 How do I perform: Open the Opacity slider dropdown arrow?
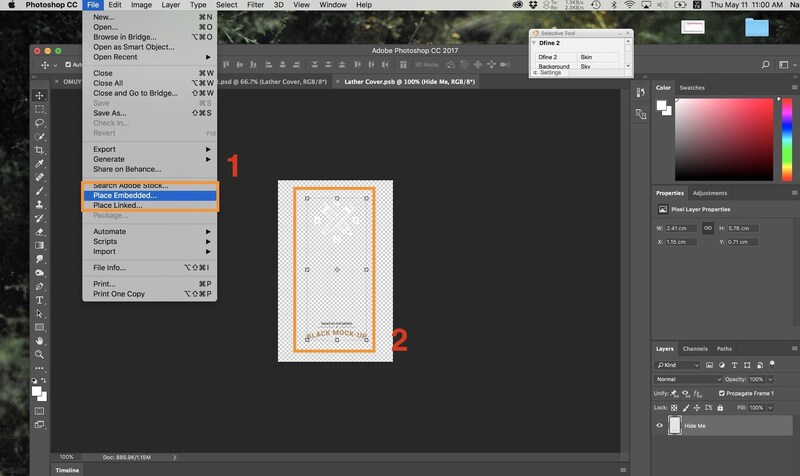coord(770,379)
